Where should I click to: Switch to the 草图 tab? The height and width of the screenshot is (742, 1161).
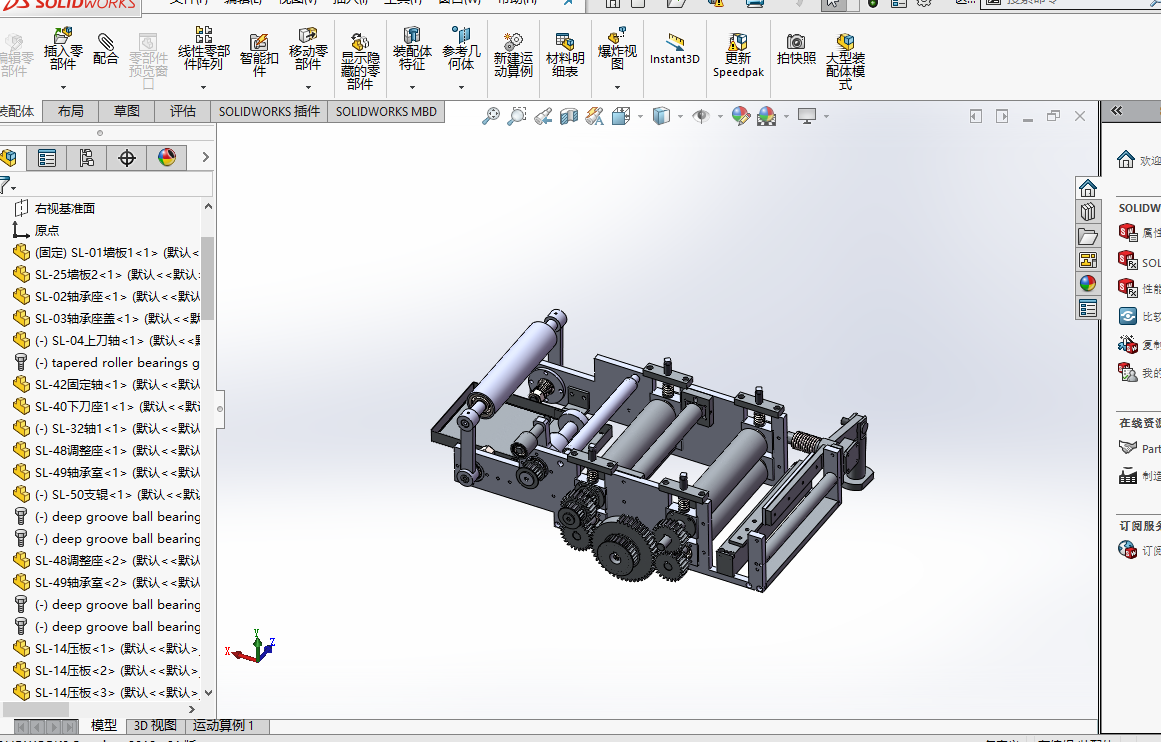point(127,111)
